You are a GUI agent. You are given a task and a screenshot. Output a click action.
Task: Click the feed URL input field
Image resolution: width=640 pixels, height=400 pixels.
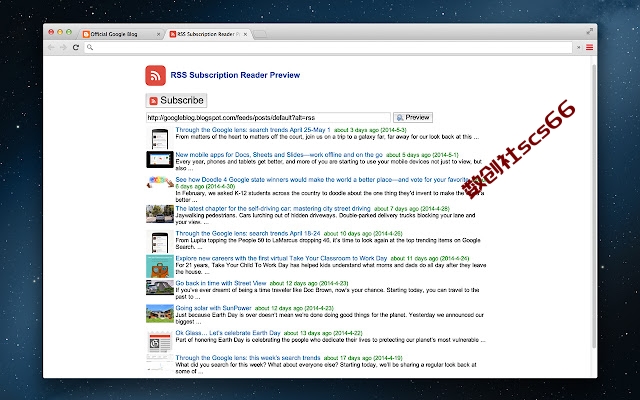click(x=268, y=118)
